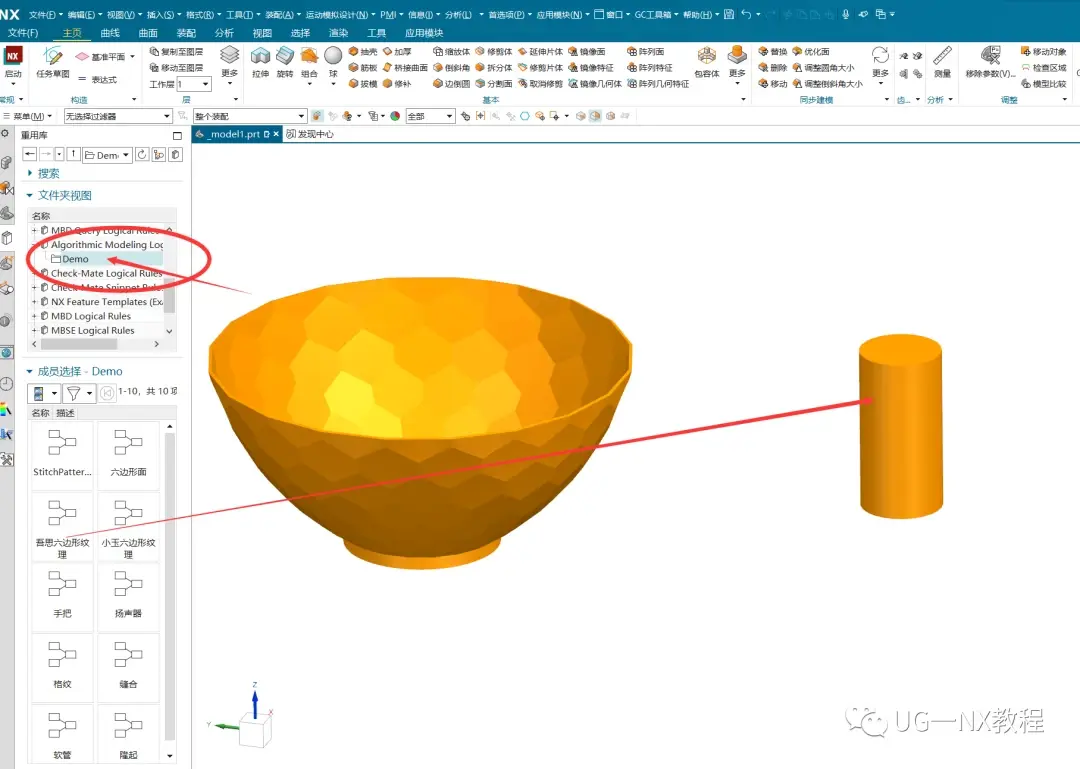Open the 测量 (Measure) tool
This screenshot has width=1080, height=769.
click(x=942, y=62)
